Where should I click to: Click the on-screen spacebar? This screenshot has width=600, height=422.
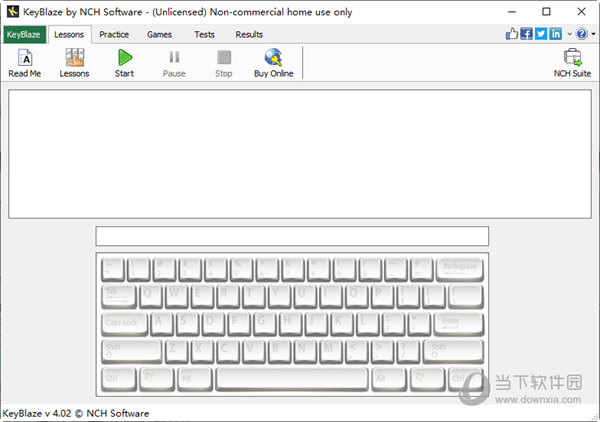(292, 379)
